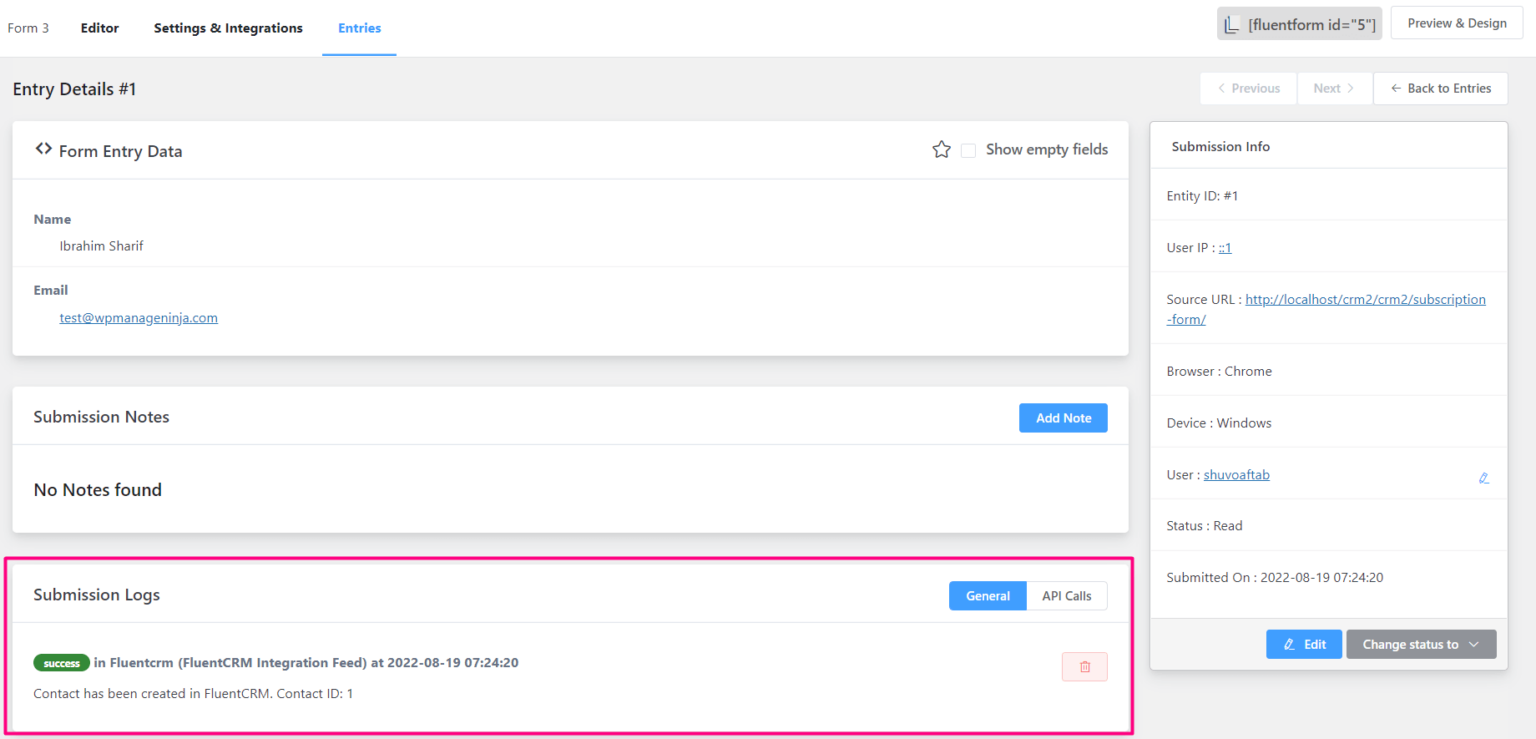
Task: Open the email link test@wpmanageninja.com
Action: click(x=138, y=317)
